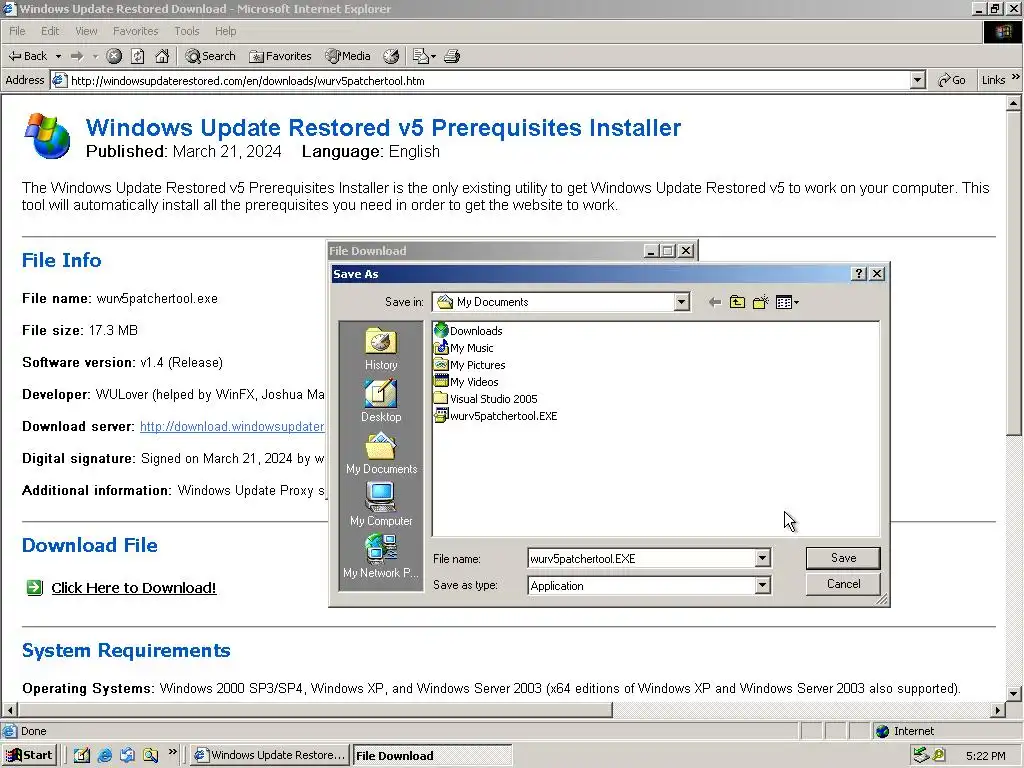Switch to File Download taskbar button

[432, 756]
